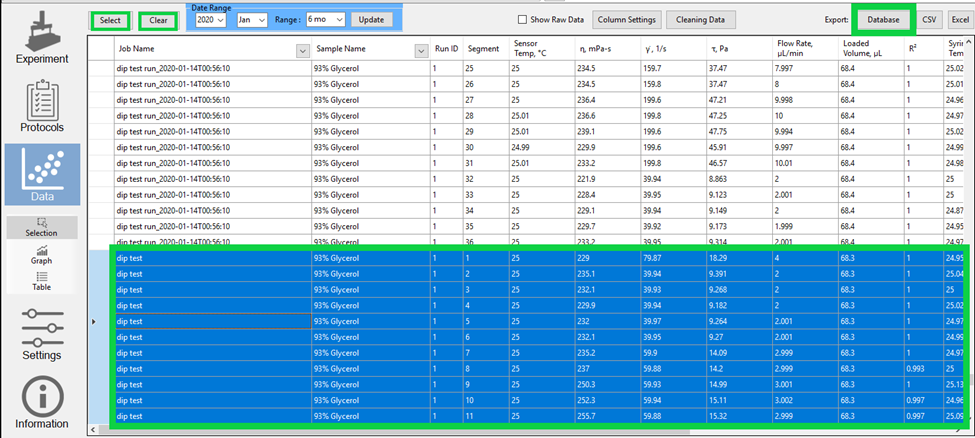The height and width of the screenshot is (438, 975).
Task: Click the Date Range label
Action: [211, 7]
